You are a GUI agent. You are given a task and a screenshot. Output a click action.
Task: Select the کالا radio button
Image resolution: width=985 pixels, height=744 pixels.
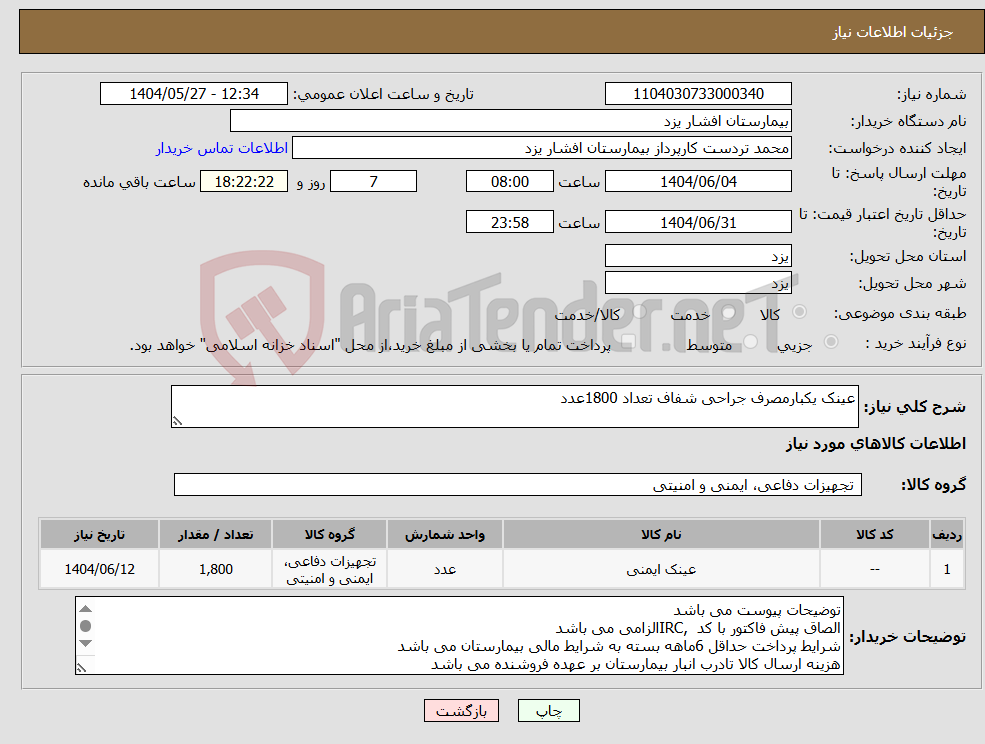800,312
